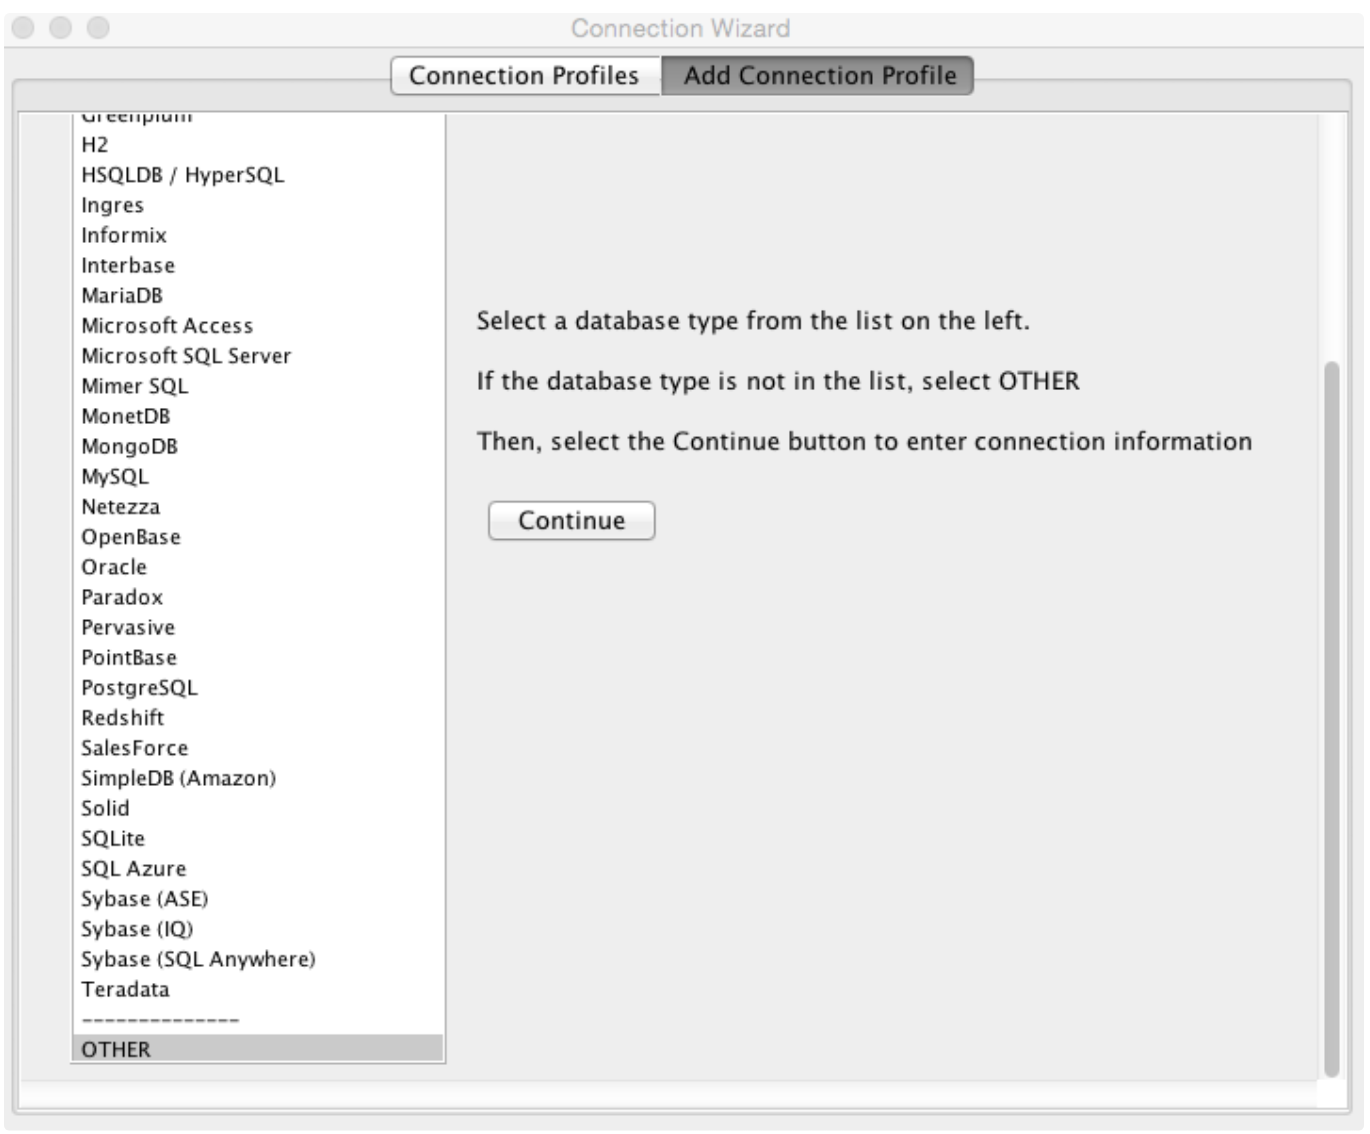Select MongoDB database type

(x=129, y=447)
